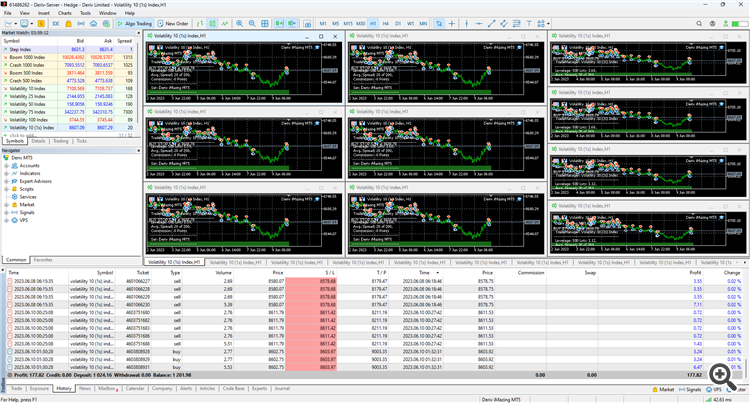Click the magnifier zoom icon over history table
Image resolution: width=750 pixels, height=403 pixels.
pyautogui.click(x=722, y=377)
